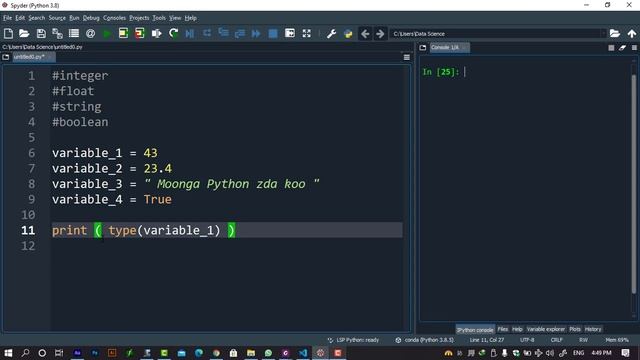Screen dimensions: 640x360
Task: Open the View menu
Action: (175, 18)
